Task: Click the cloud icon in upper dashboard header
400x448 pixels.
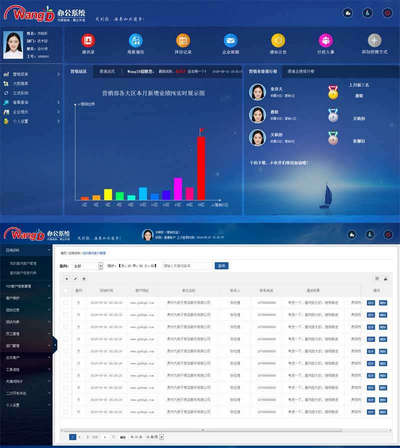Action: click(348, 13)
